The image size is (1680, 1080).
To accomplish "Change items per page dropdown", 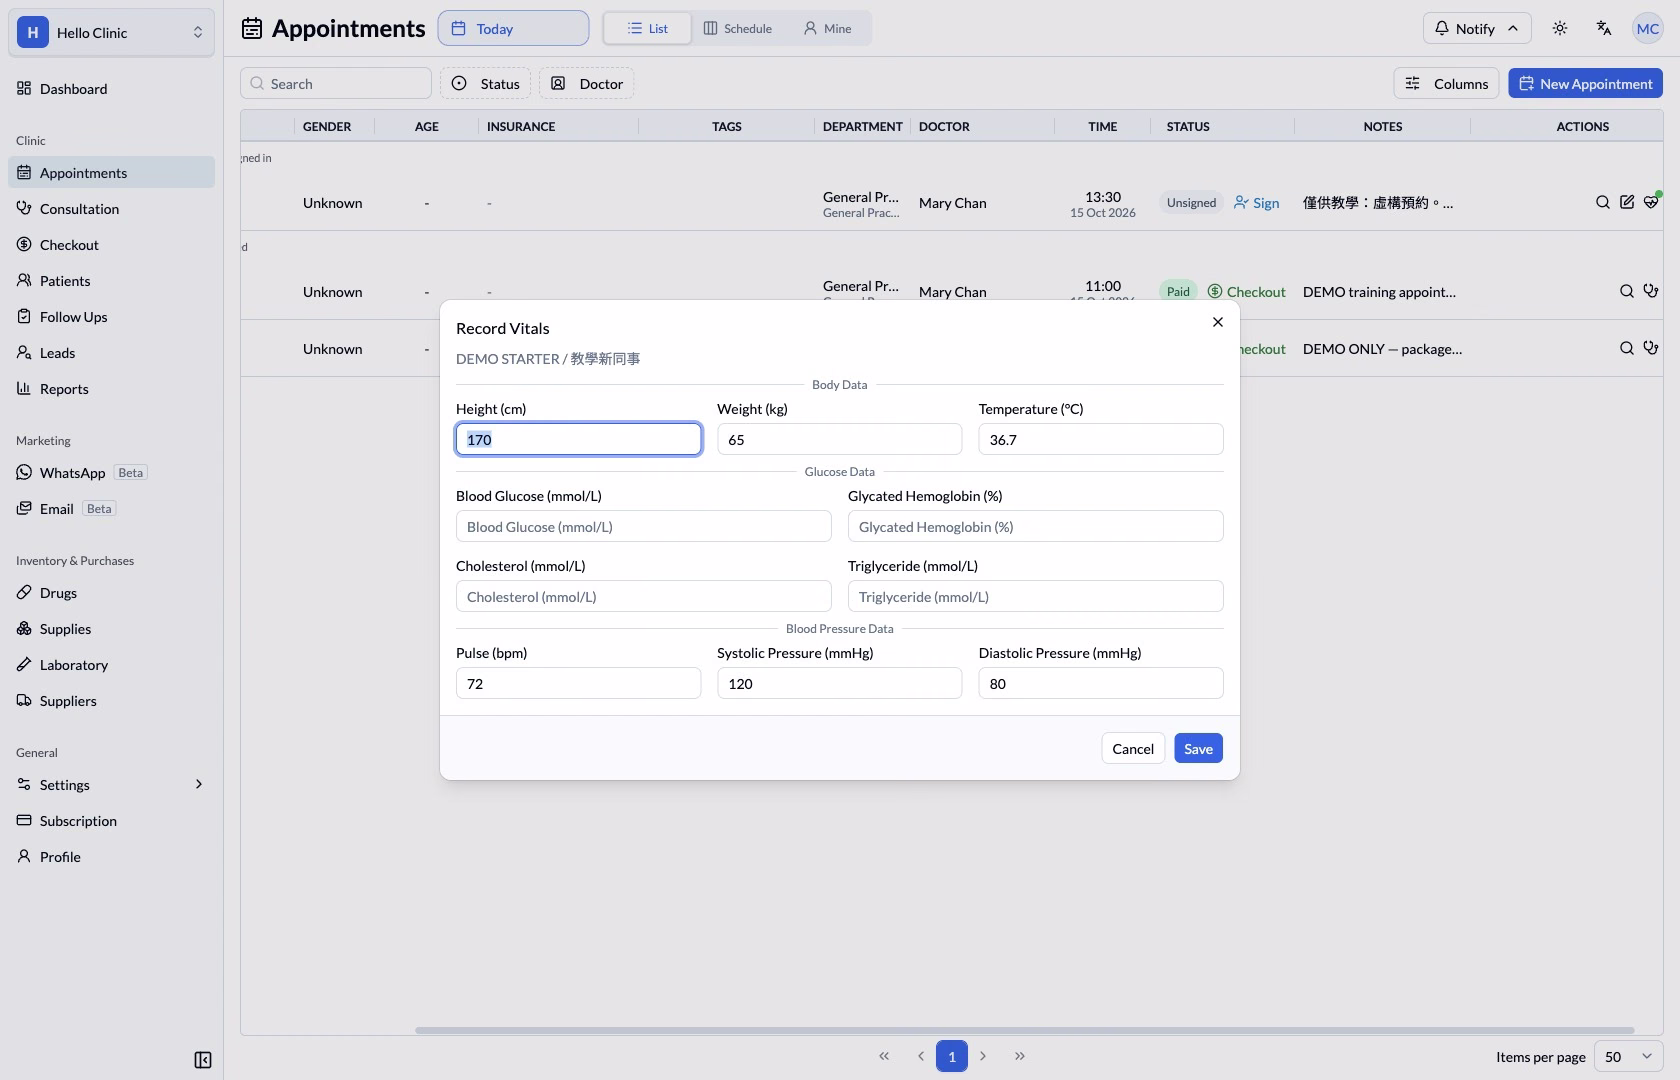I will click(1629, 1057).
